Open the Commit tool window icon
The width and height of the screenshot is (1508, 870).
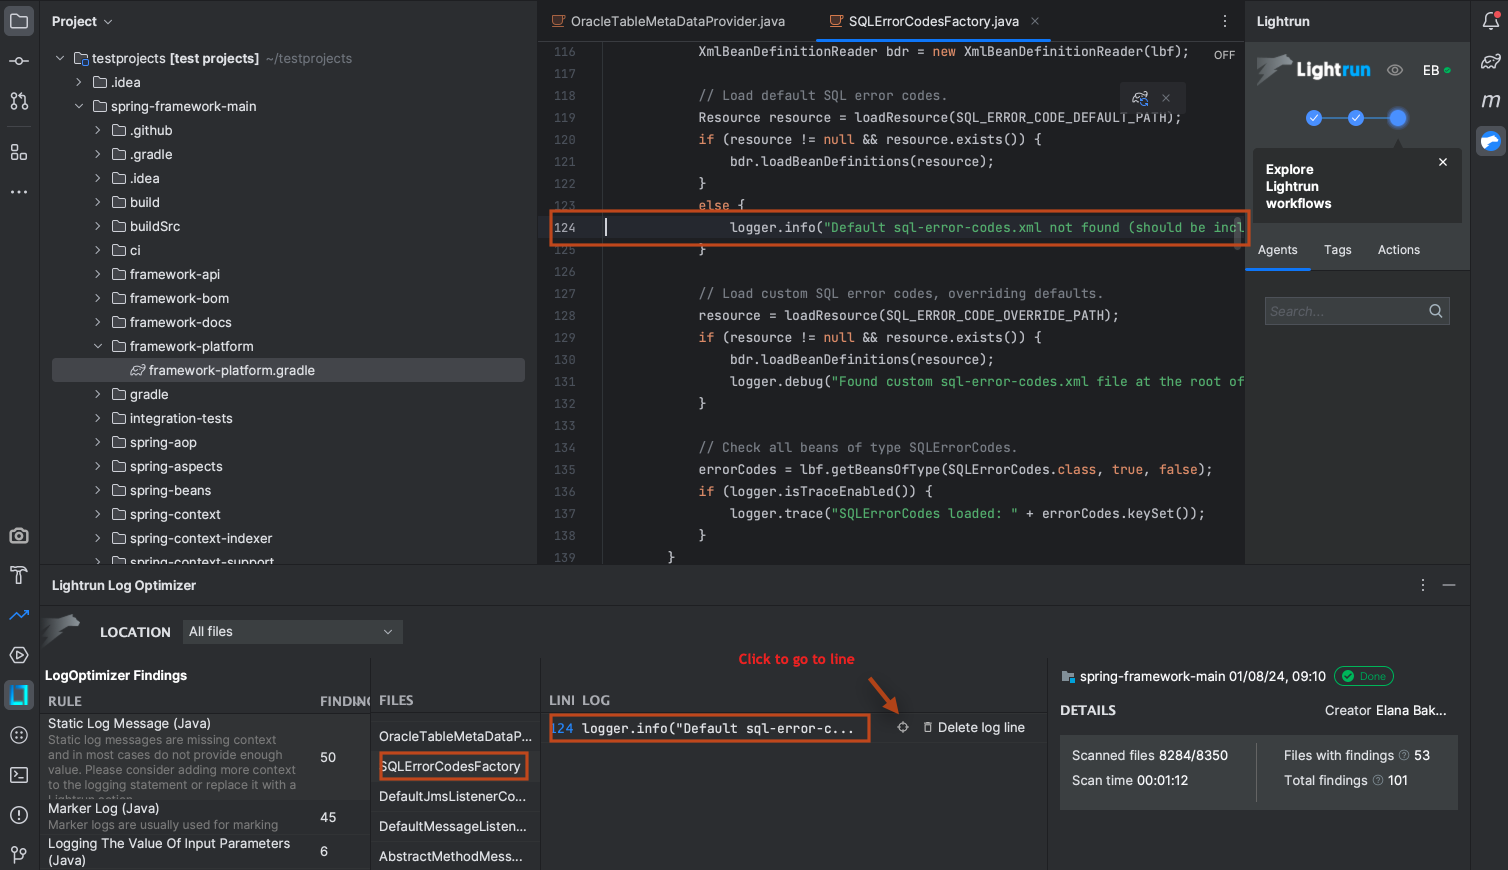19,61
